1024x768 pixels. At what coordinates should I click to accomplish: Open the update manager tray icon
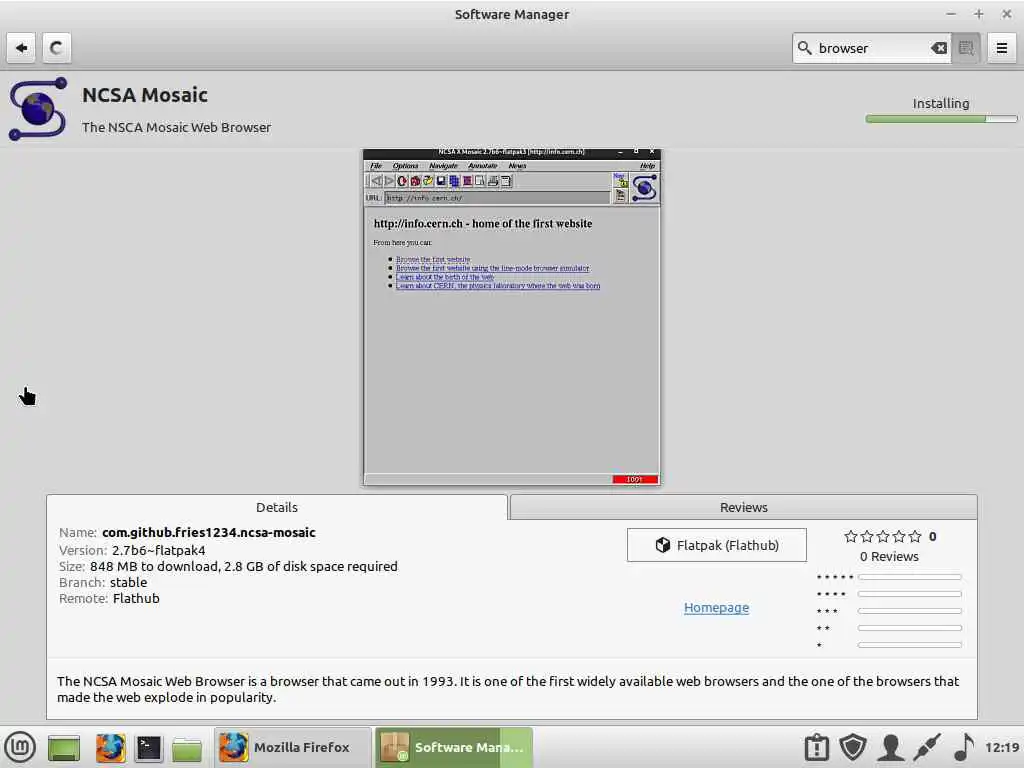coord(816,748)
